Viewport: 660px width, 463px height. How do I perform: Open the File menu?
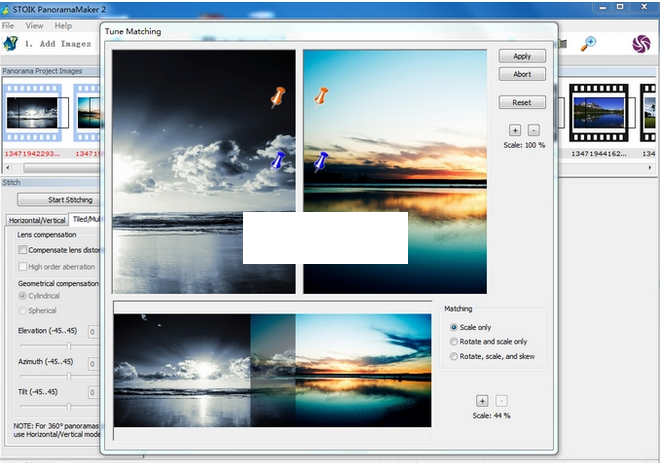[8, 26]
